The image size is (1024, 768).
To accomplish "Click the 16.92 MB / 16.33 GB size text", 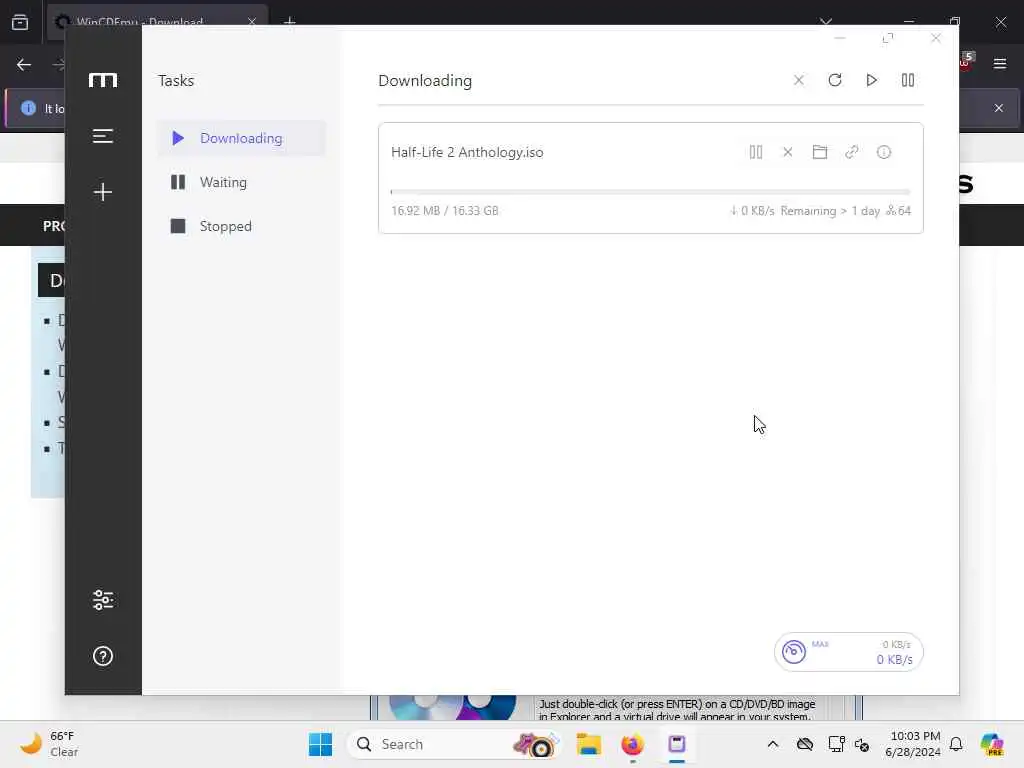I will (445, 211).
